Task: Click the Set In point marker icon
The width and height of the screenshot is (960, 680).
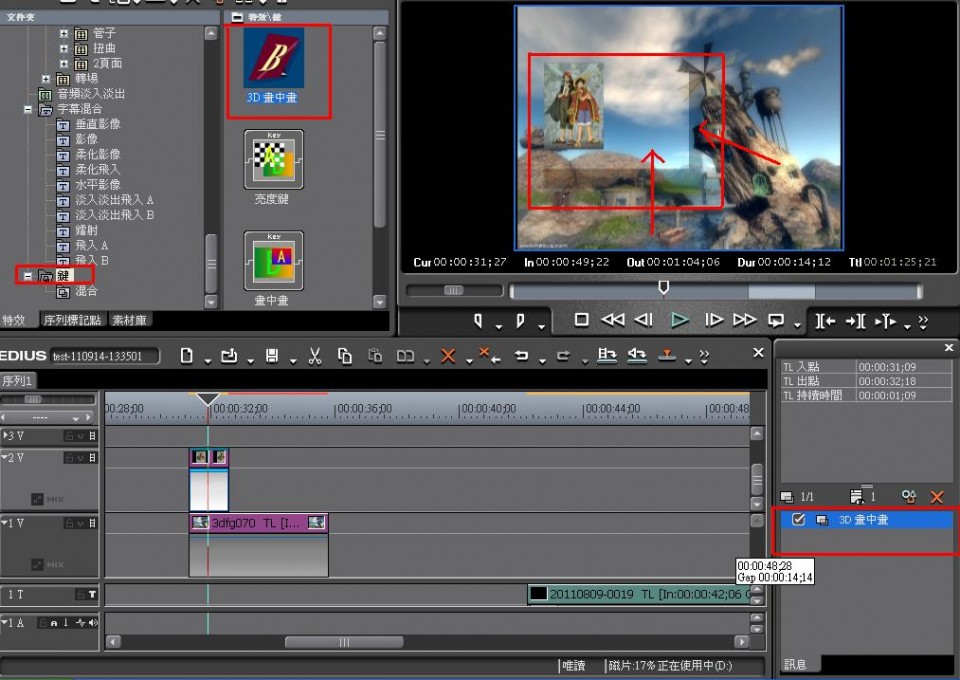Action: (479, 320)
